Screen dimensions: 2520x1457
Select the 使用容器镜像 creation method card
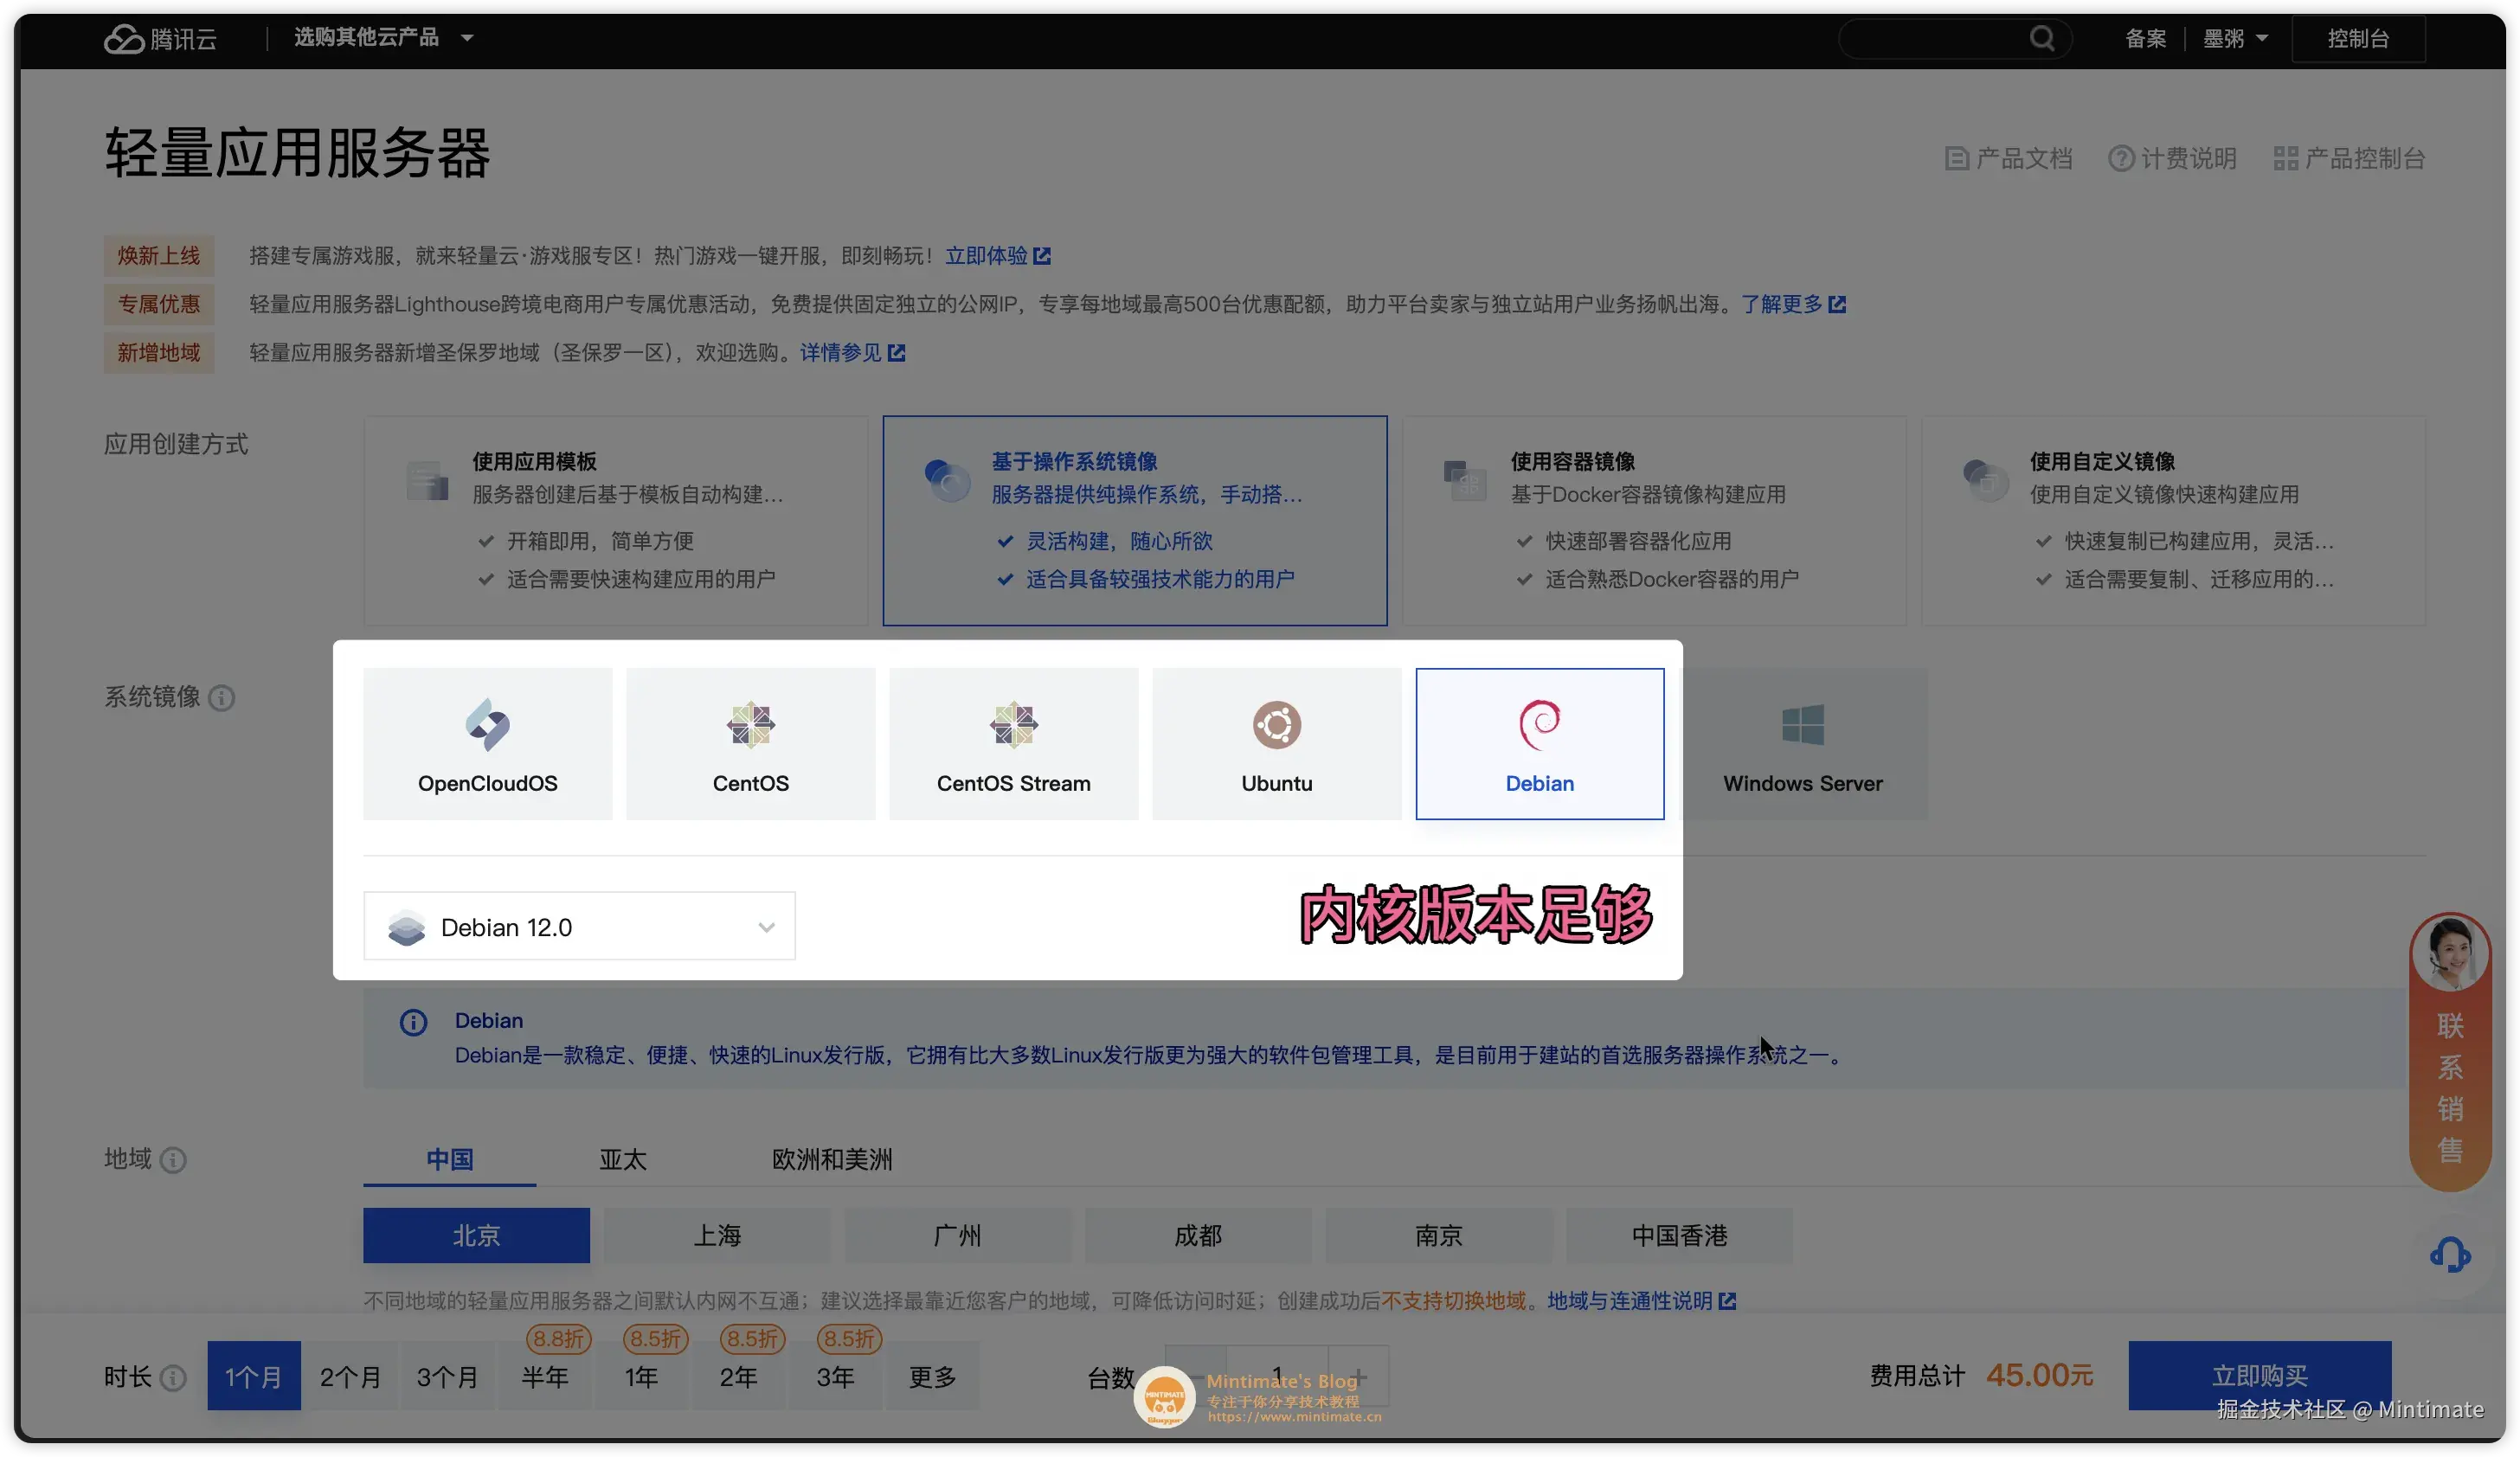pyautogui.click(x=1653, y=520)
